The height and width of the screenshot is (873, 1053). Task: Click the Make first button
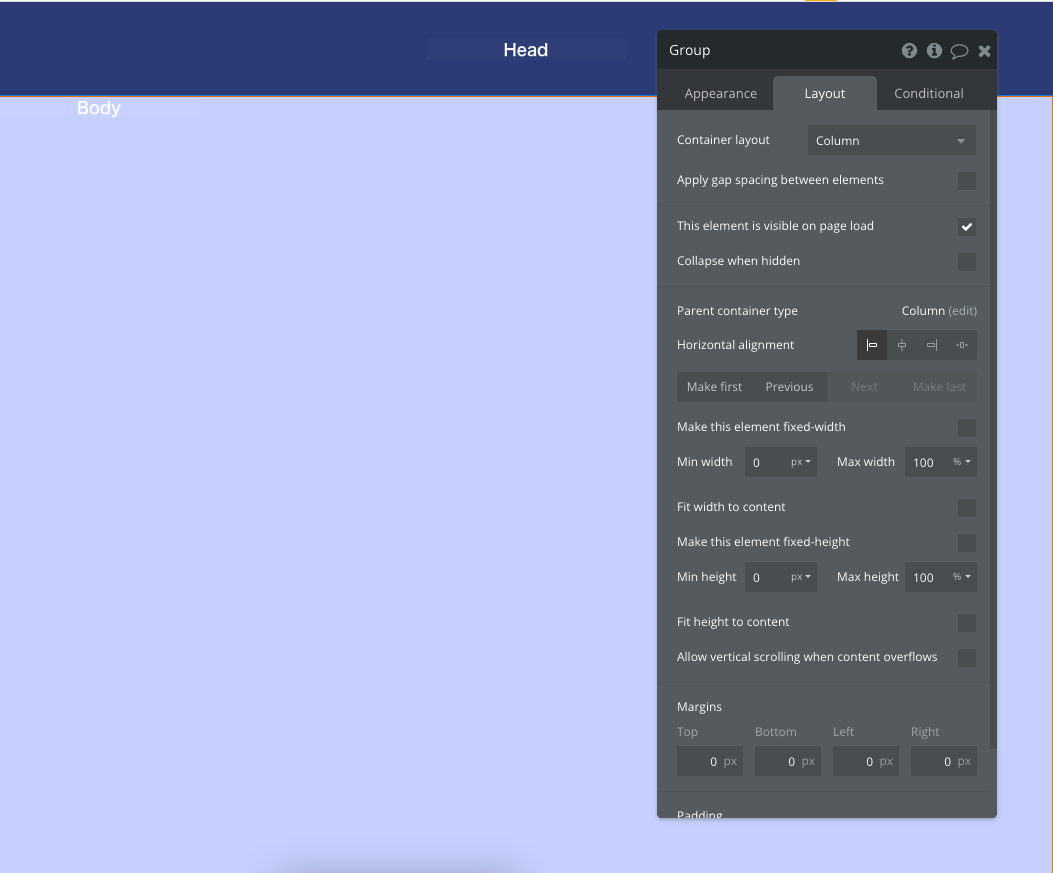click(x=714, y=387)
